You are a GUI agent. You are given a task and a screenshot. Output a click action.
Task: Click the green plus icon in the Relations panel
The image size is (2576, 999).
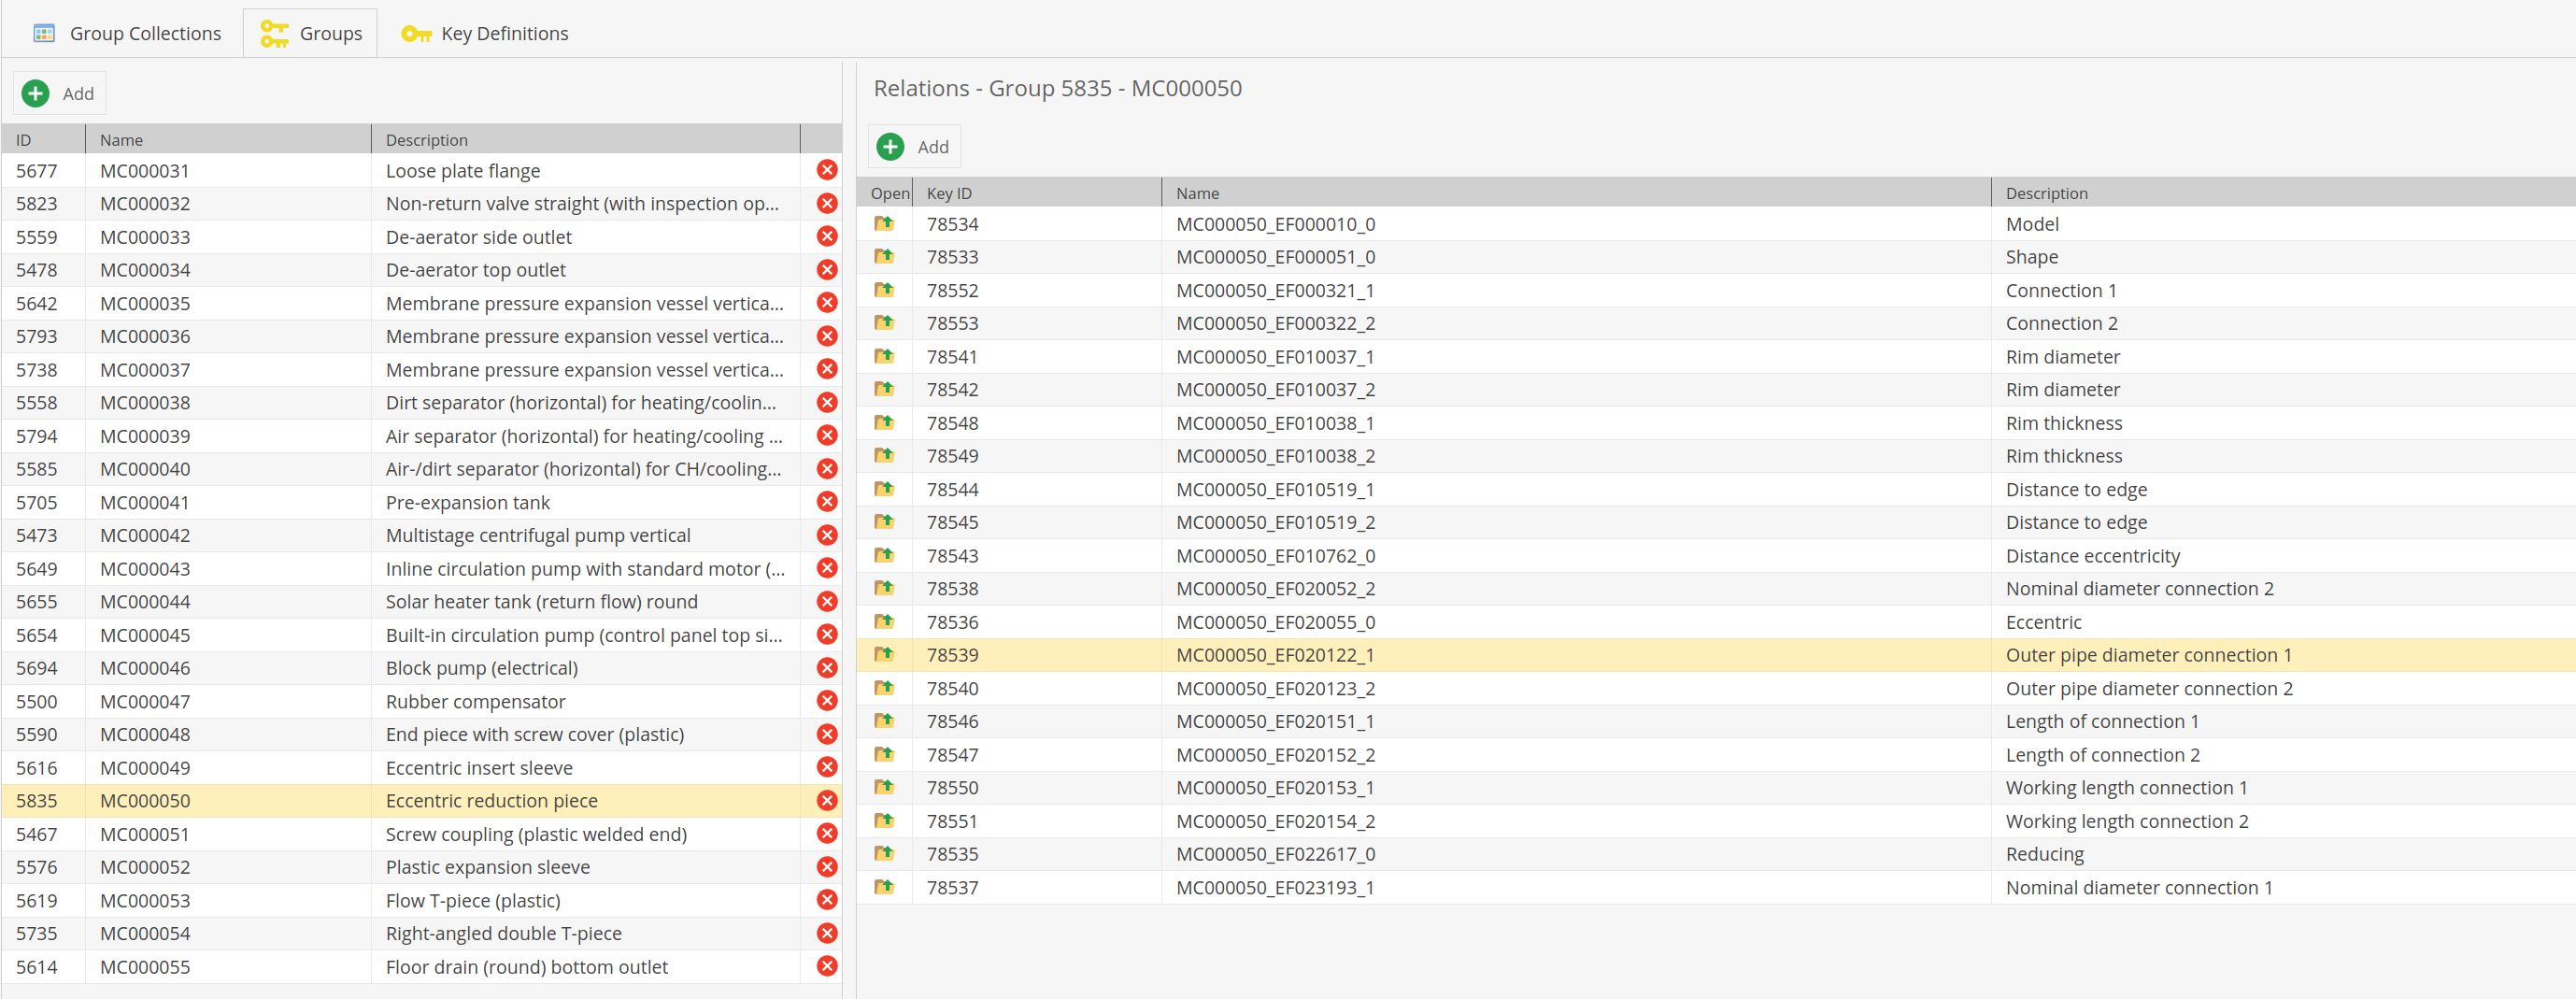point(890,146)
